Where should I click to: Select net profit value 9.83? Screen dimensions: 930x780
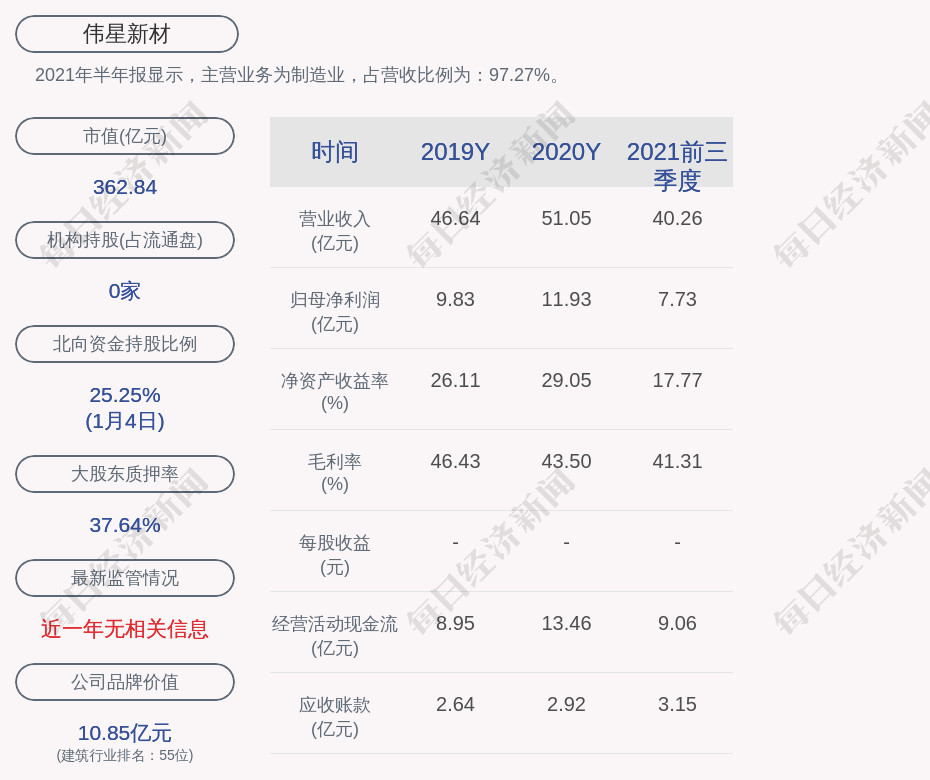pyautogui.click(x=455, y=300)
